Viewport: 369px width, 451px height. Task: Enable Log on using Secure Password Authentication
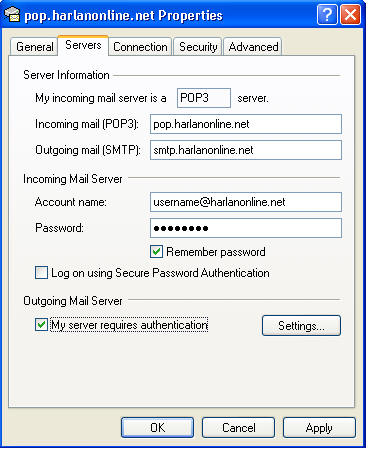(41, 273)
